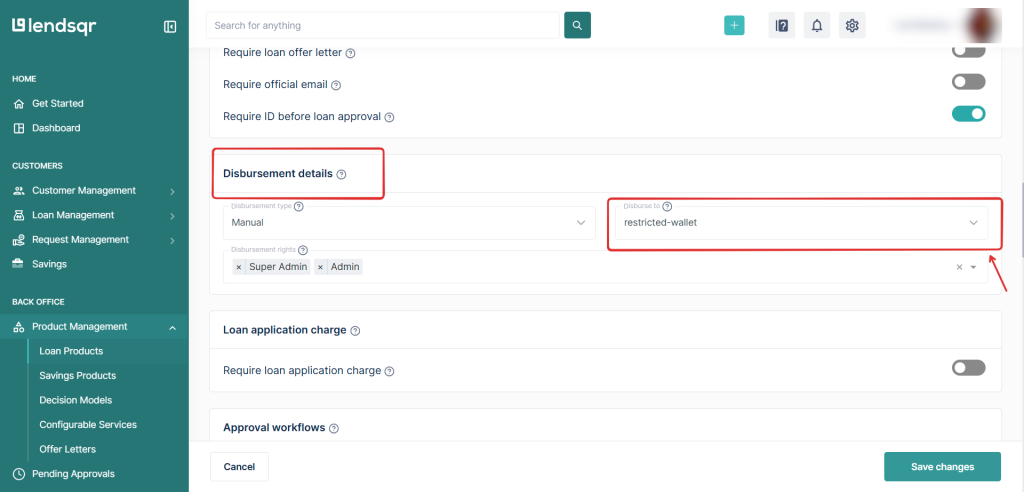Collapse the sidebar using the panel icon
The height and width of the screenshot is (492, 1024).
(170, 27)
